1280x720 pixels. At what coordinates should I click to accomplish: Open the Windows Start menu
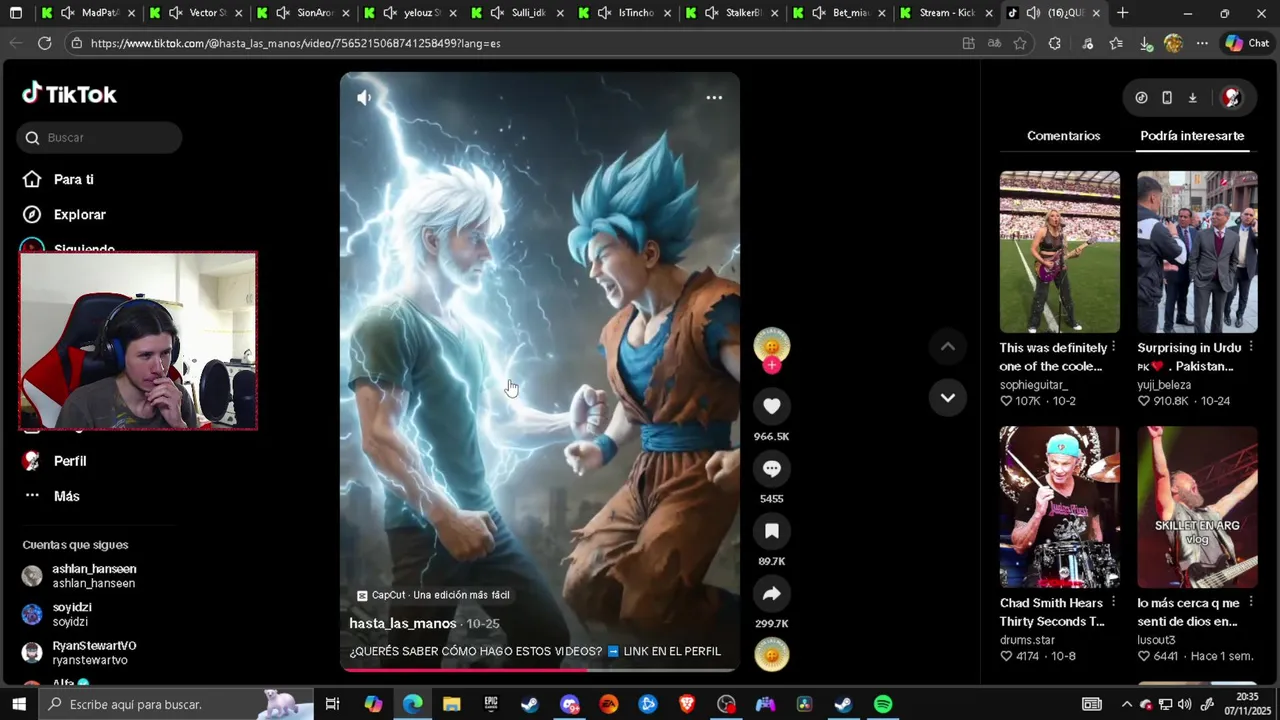pos(18,704)
